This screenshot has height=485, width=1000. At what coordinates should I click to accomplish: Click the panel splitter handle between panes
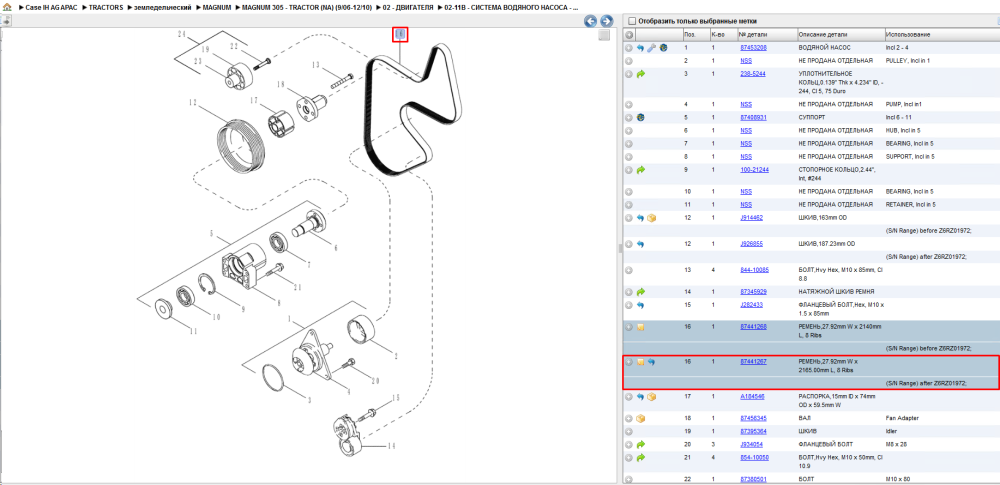[x=619, y=249]
